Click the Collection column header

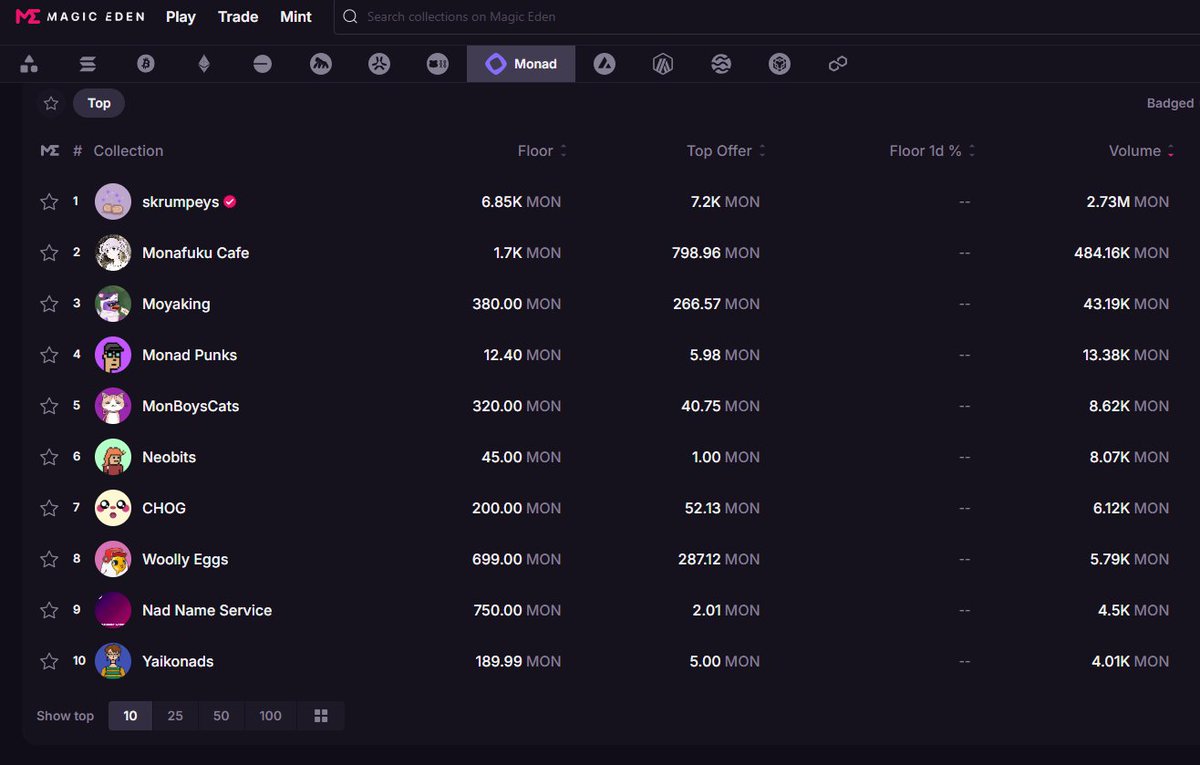pos(128,151)
